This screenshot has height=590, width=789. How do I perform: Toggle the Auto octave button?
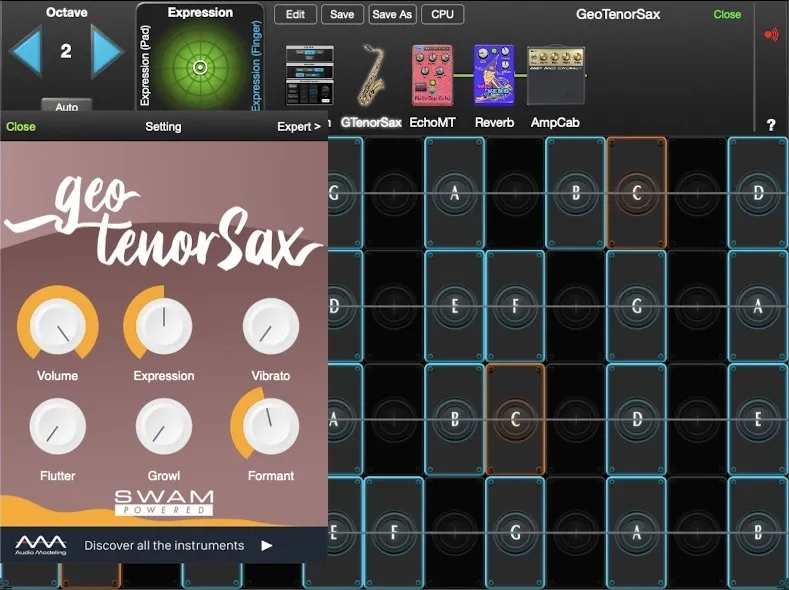coord(66,106)
